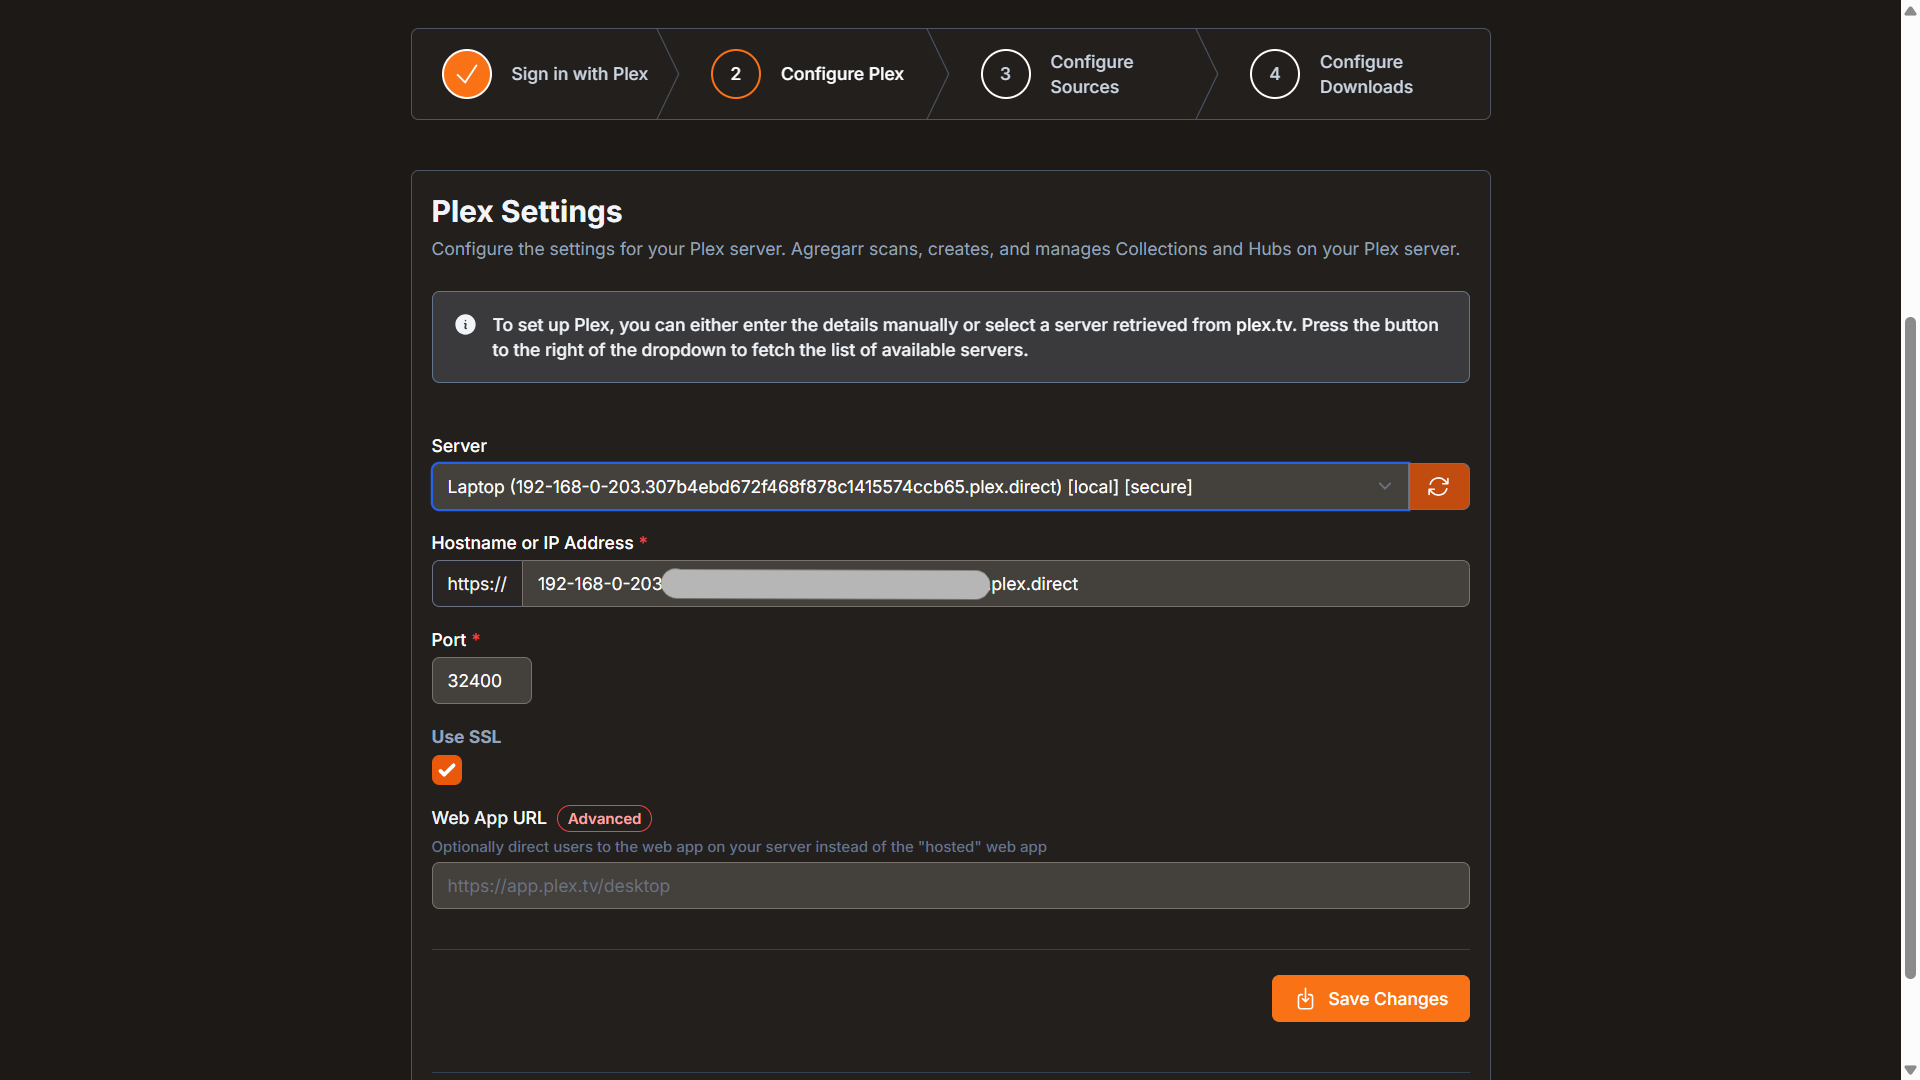Focus the Port number field
The height and width of the screenshot is (1080, 1920).
click(481, 681)
